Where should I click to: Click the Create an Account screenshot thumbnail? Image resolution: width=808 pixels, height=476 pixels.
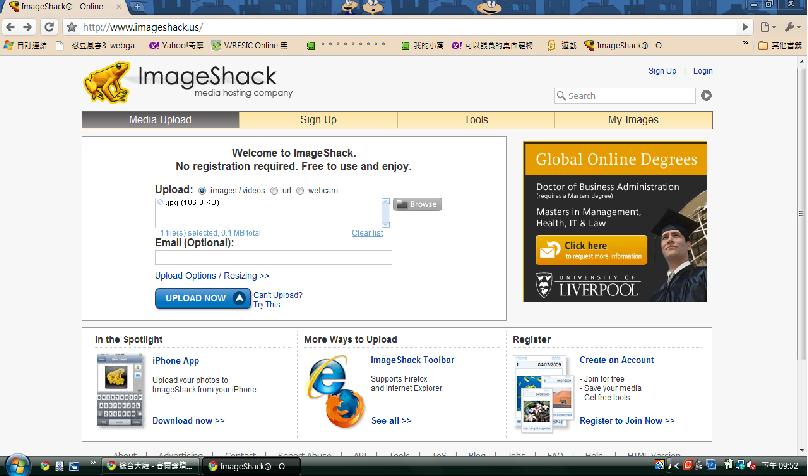[544, 393]
